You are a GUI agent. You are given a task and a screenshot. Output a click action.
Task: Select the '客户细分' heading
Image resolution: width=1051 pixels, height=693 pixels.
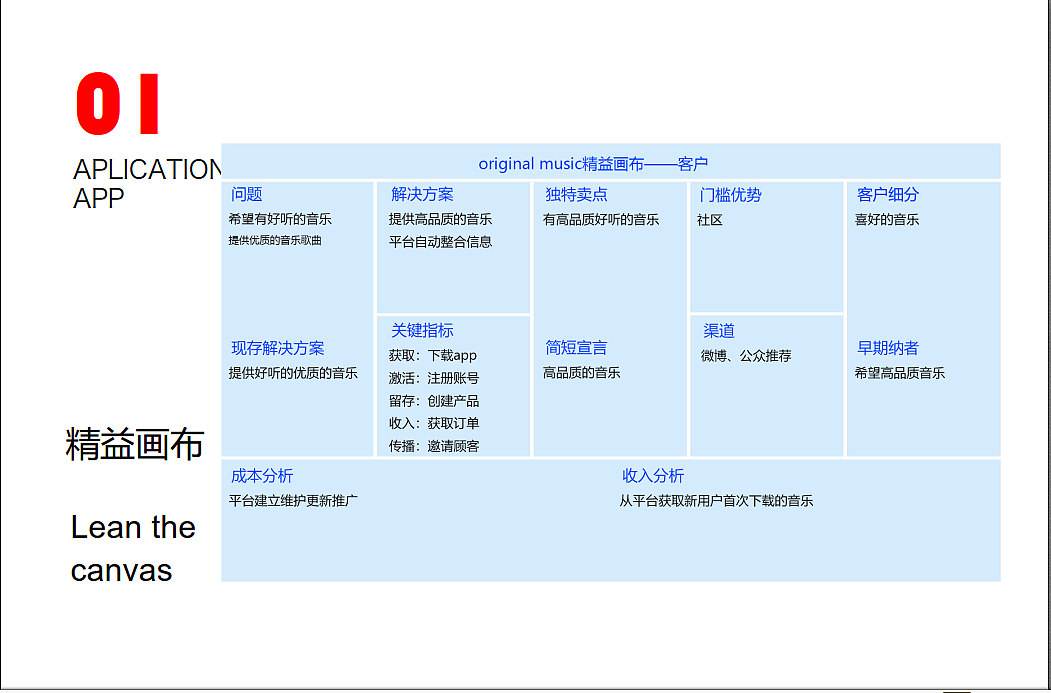pos(888,194)
